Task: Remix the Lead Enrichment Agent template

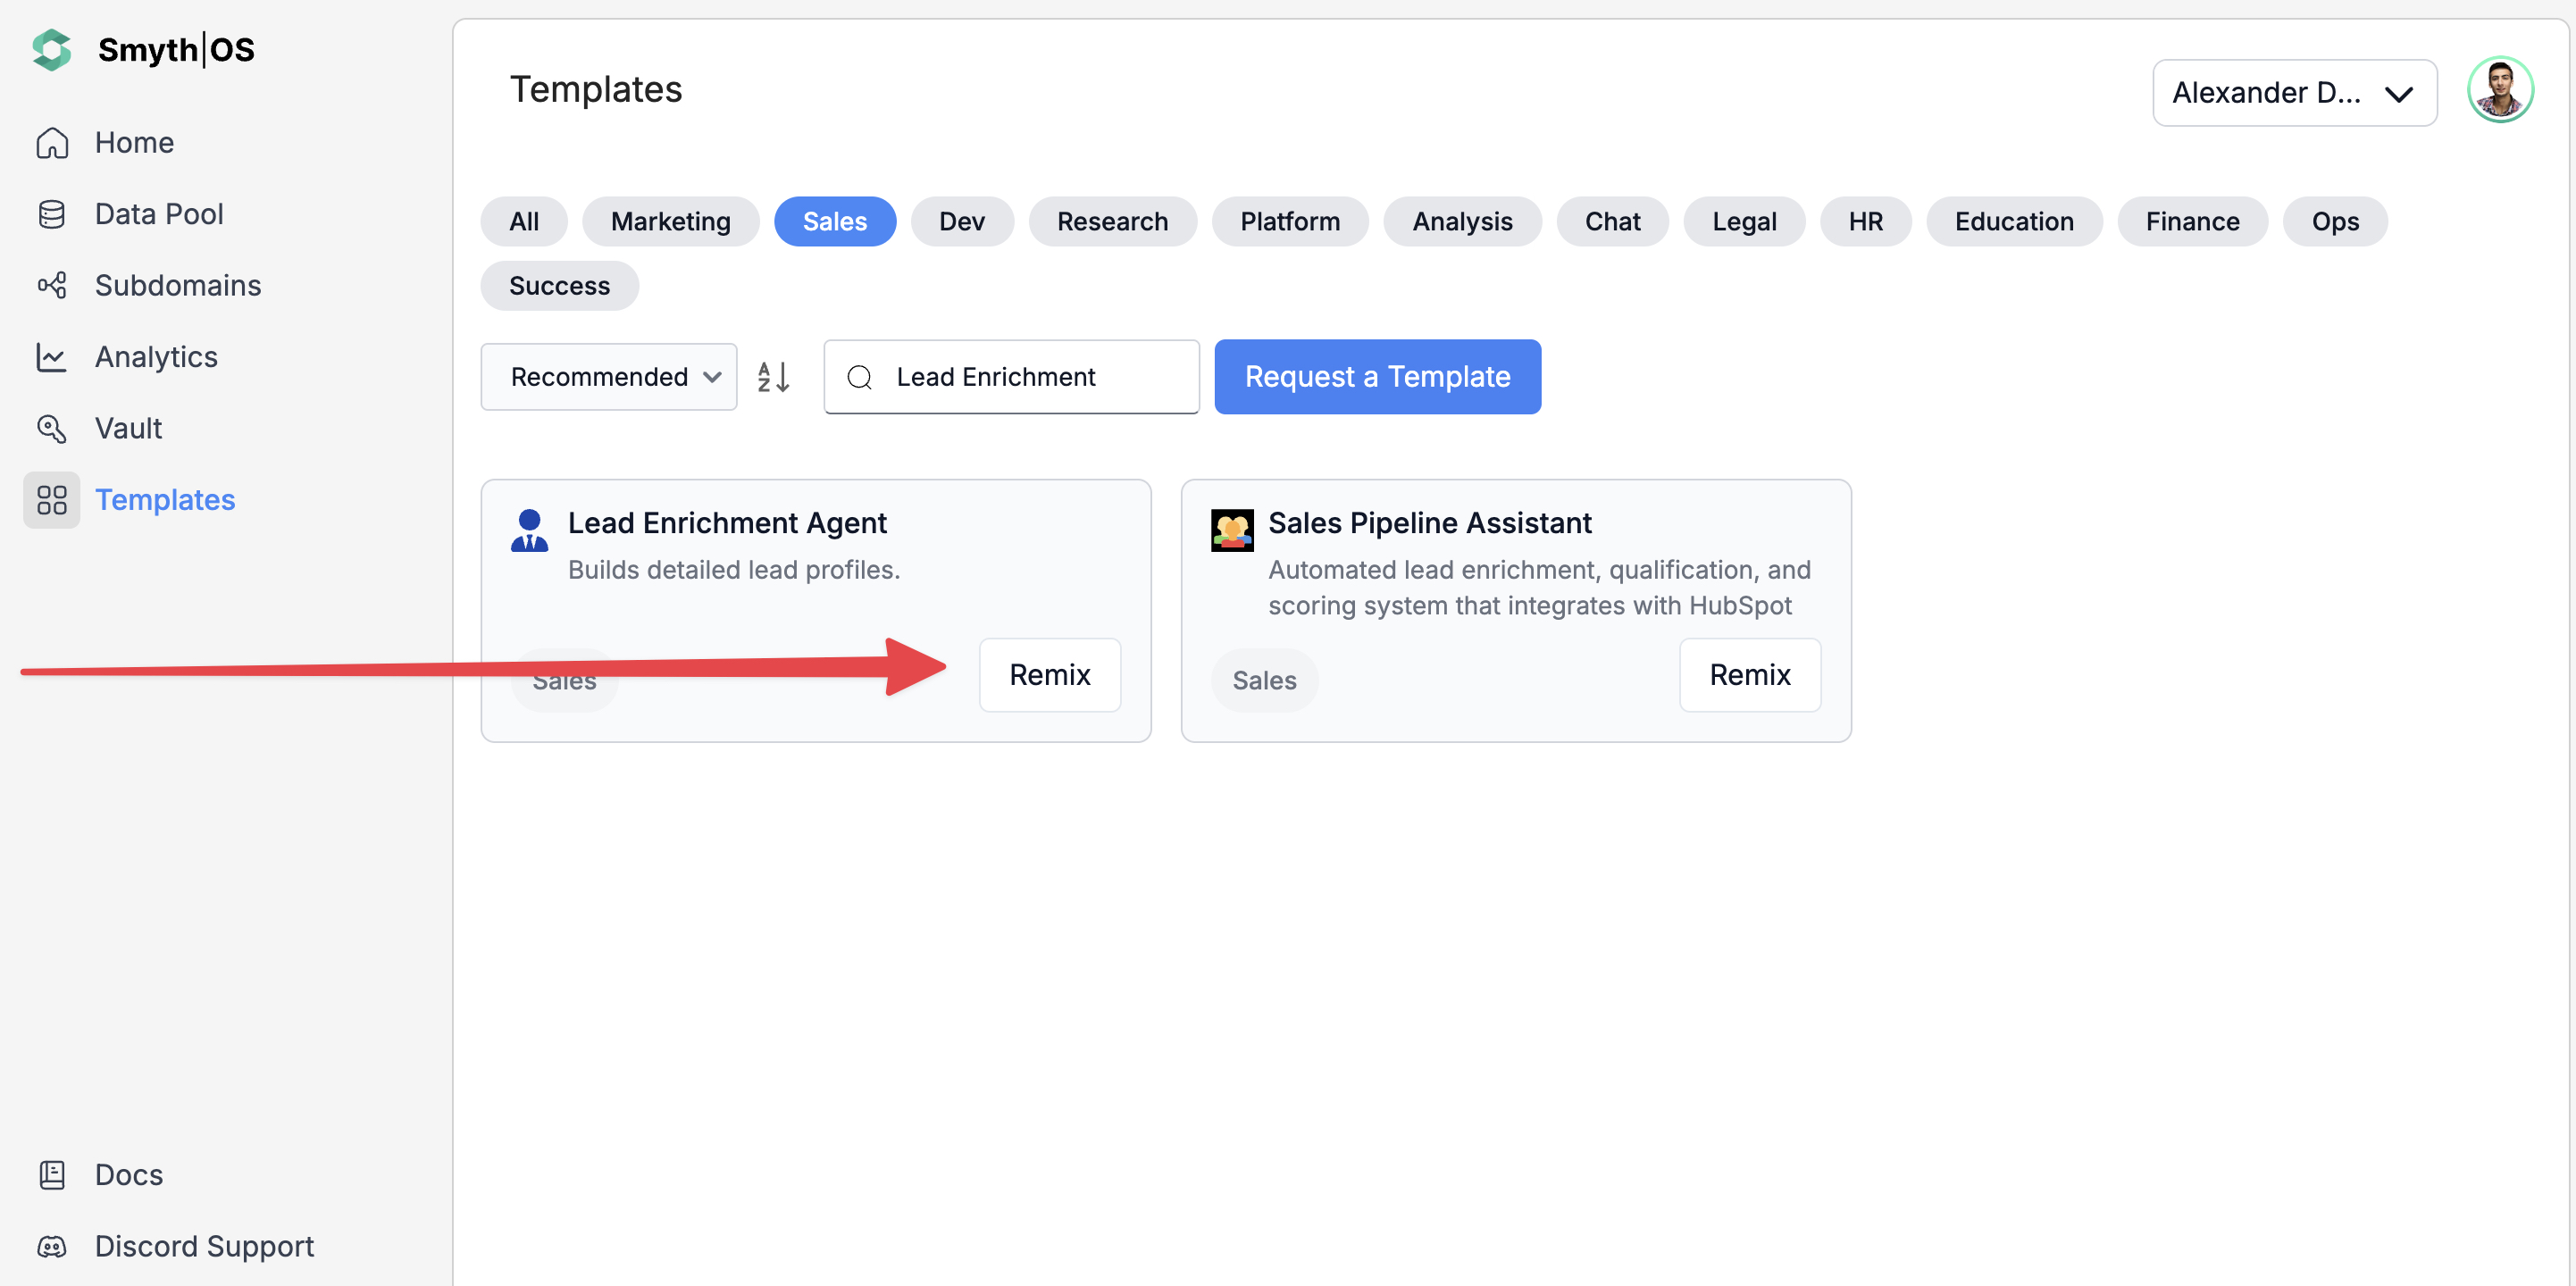Action: click(x=1049, y=675)
